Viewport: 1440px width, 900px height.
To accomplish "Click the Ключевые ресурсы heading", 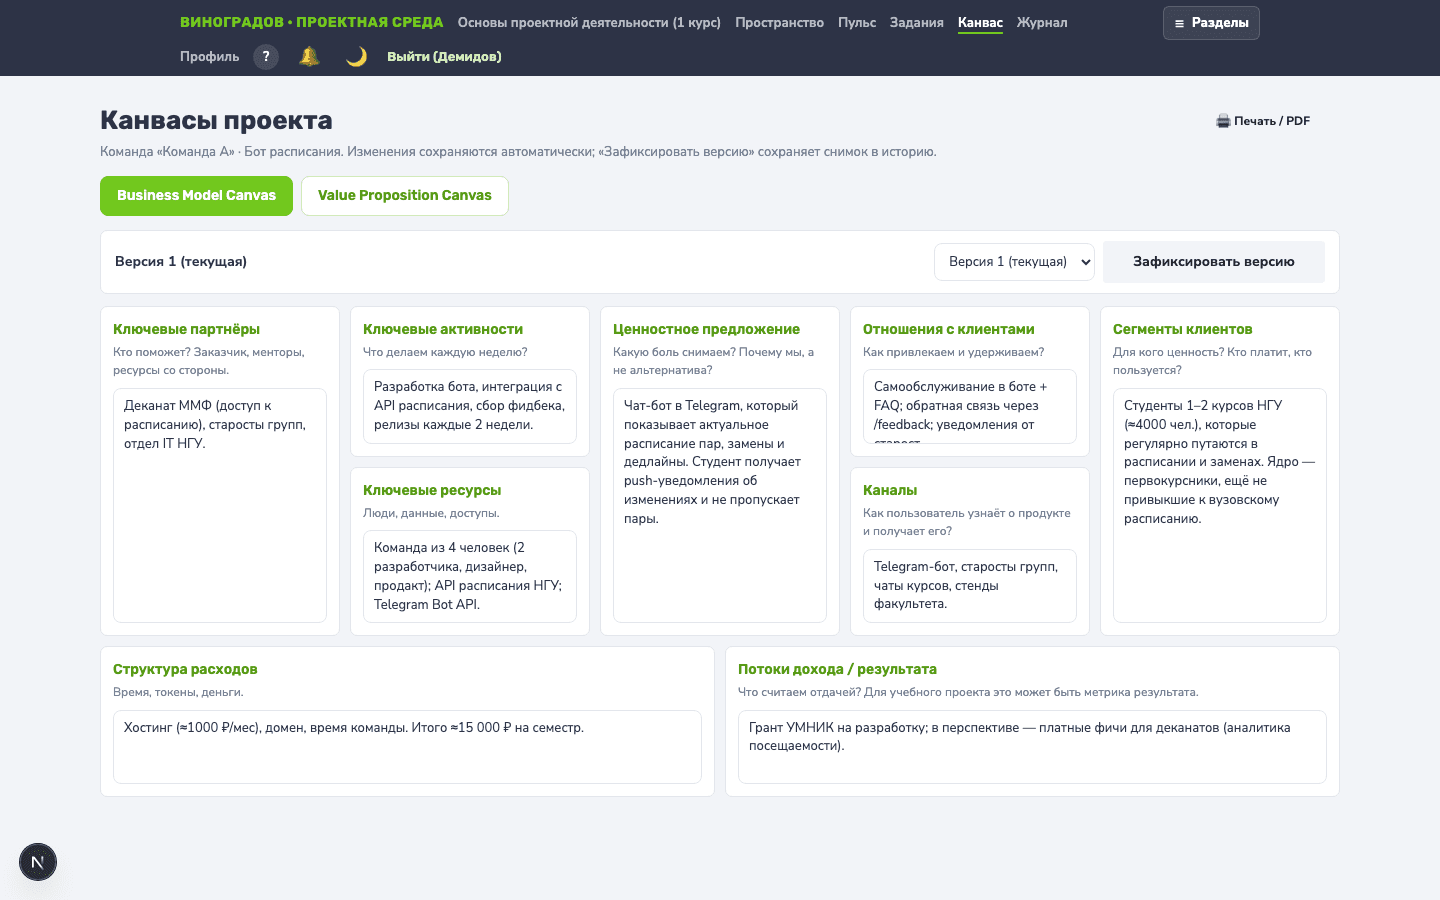I will pyautogui.click(x=432, y=490).
